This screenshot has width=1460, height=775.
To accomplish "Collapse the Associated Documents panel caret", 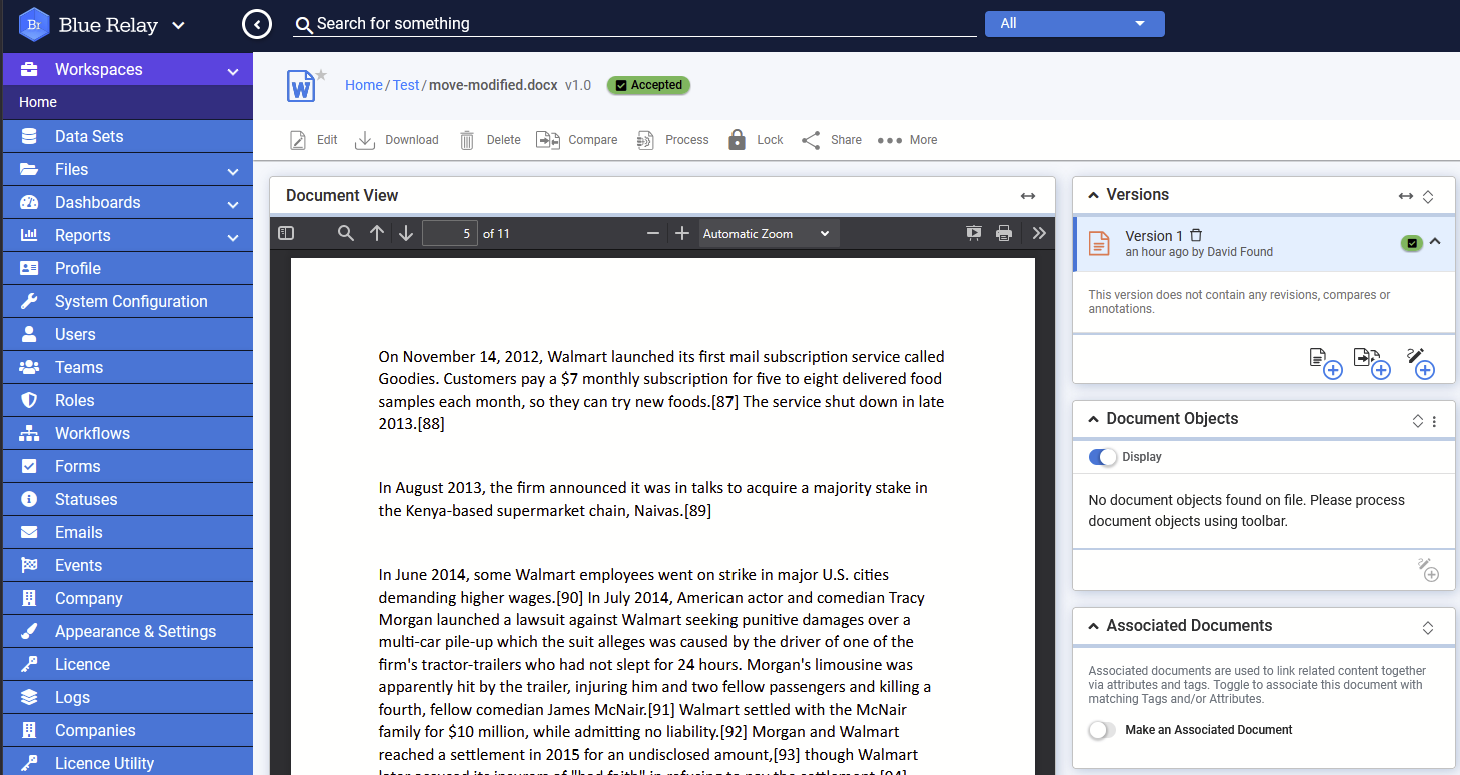I will point(1093,626).
